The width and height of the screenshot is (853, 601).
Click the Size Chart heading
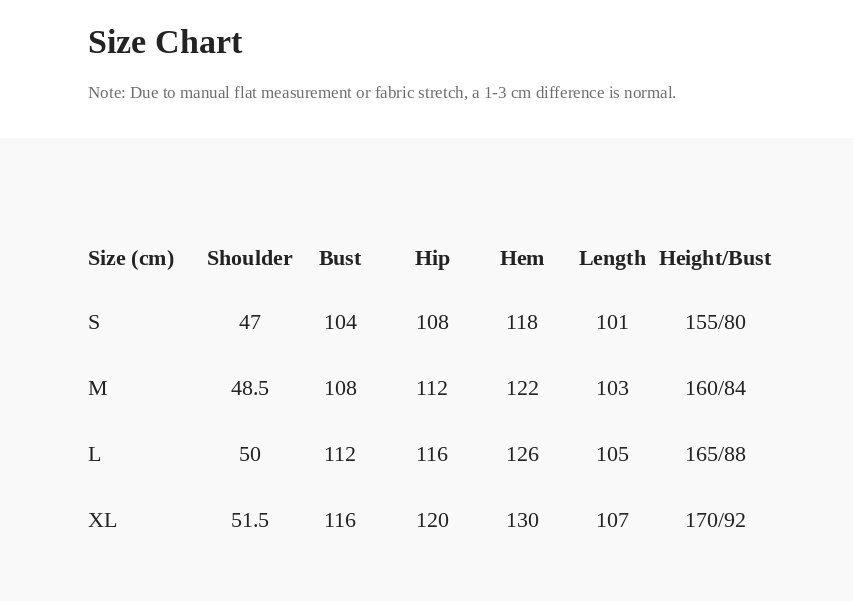[x=165, y=42]
